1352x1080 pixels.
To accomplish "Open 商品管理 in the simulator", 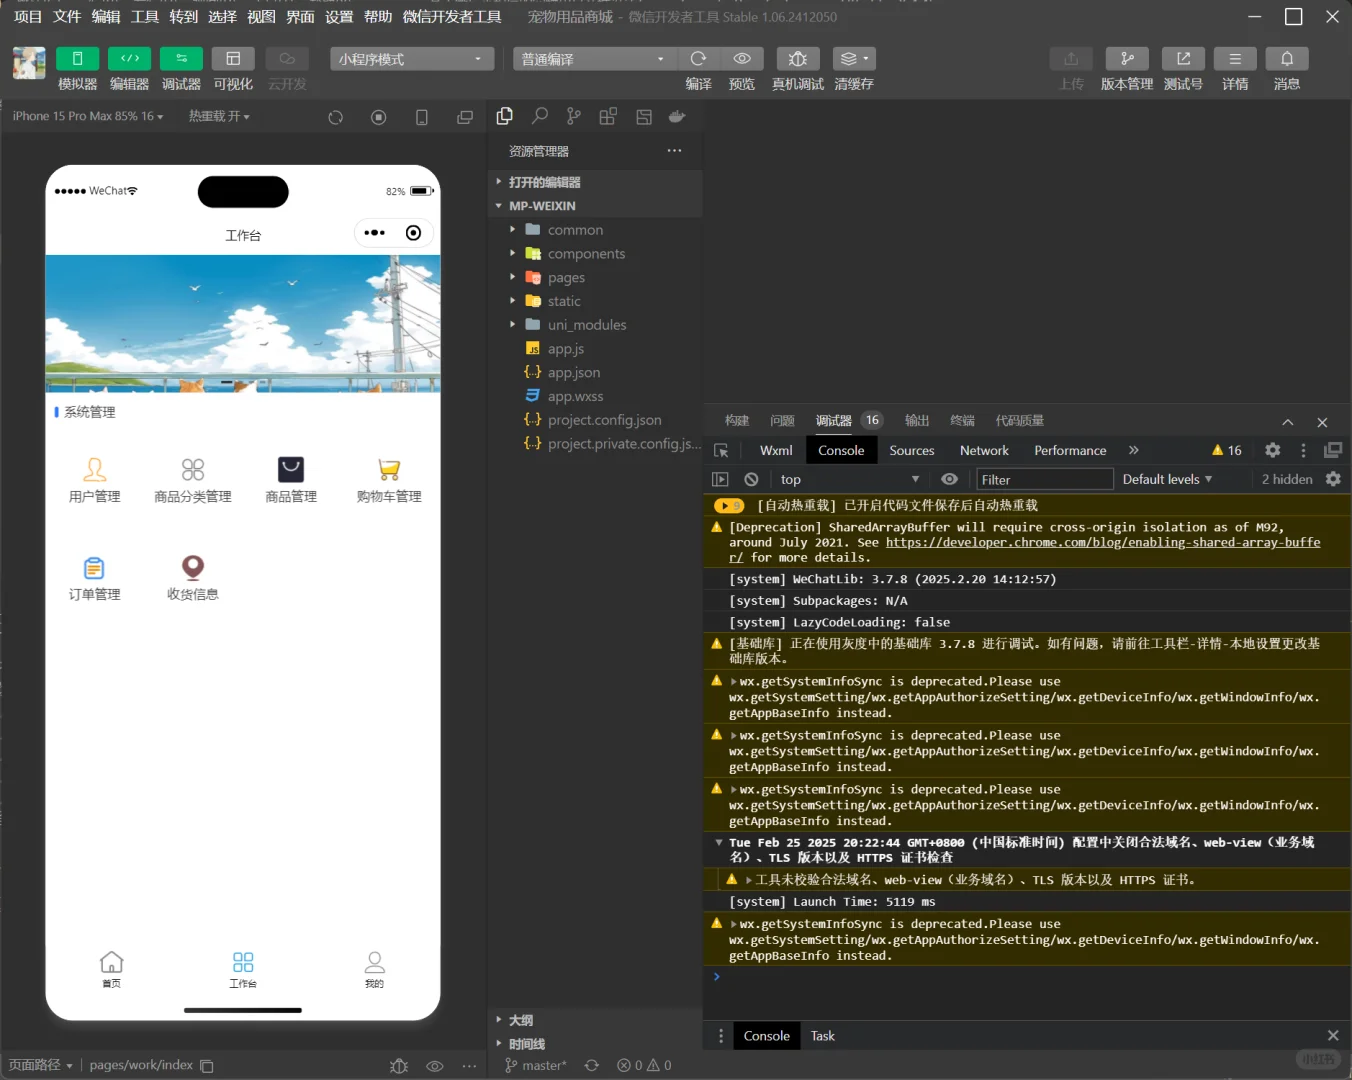I will coord(291,480).
